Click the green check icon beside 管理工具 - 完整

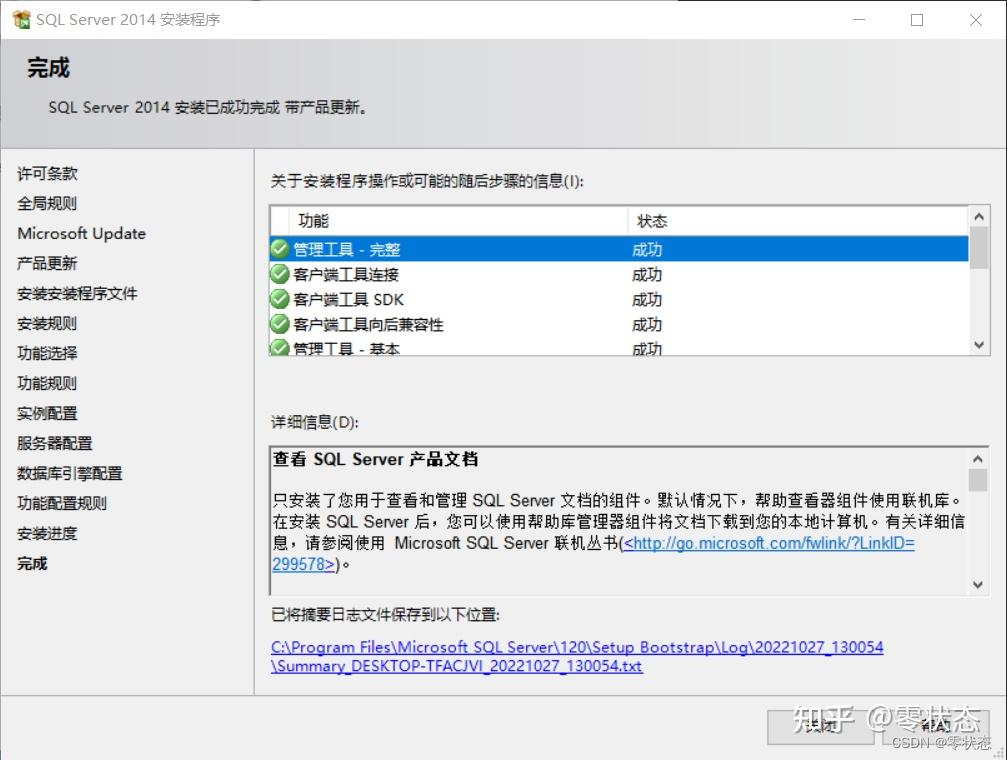[280, 248]
